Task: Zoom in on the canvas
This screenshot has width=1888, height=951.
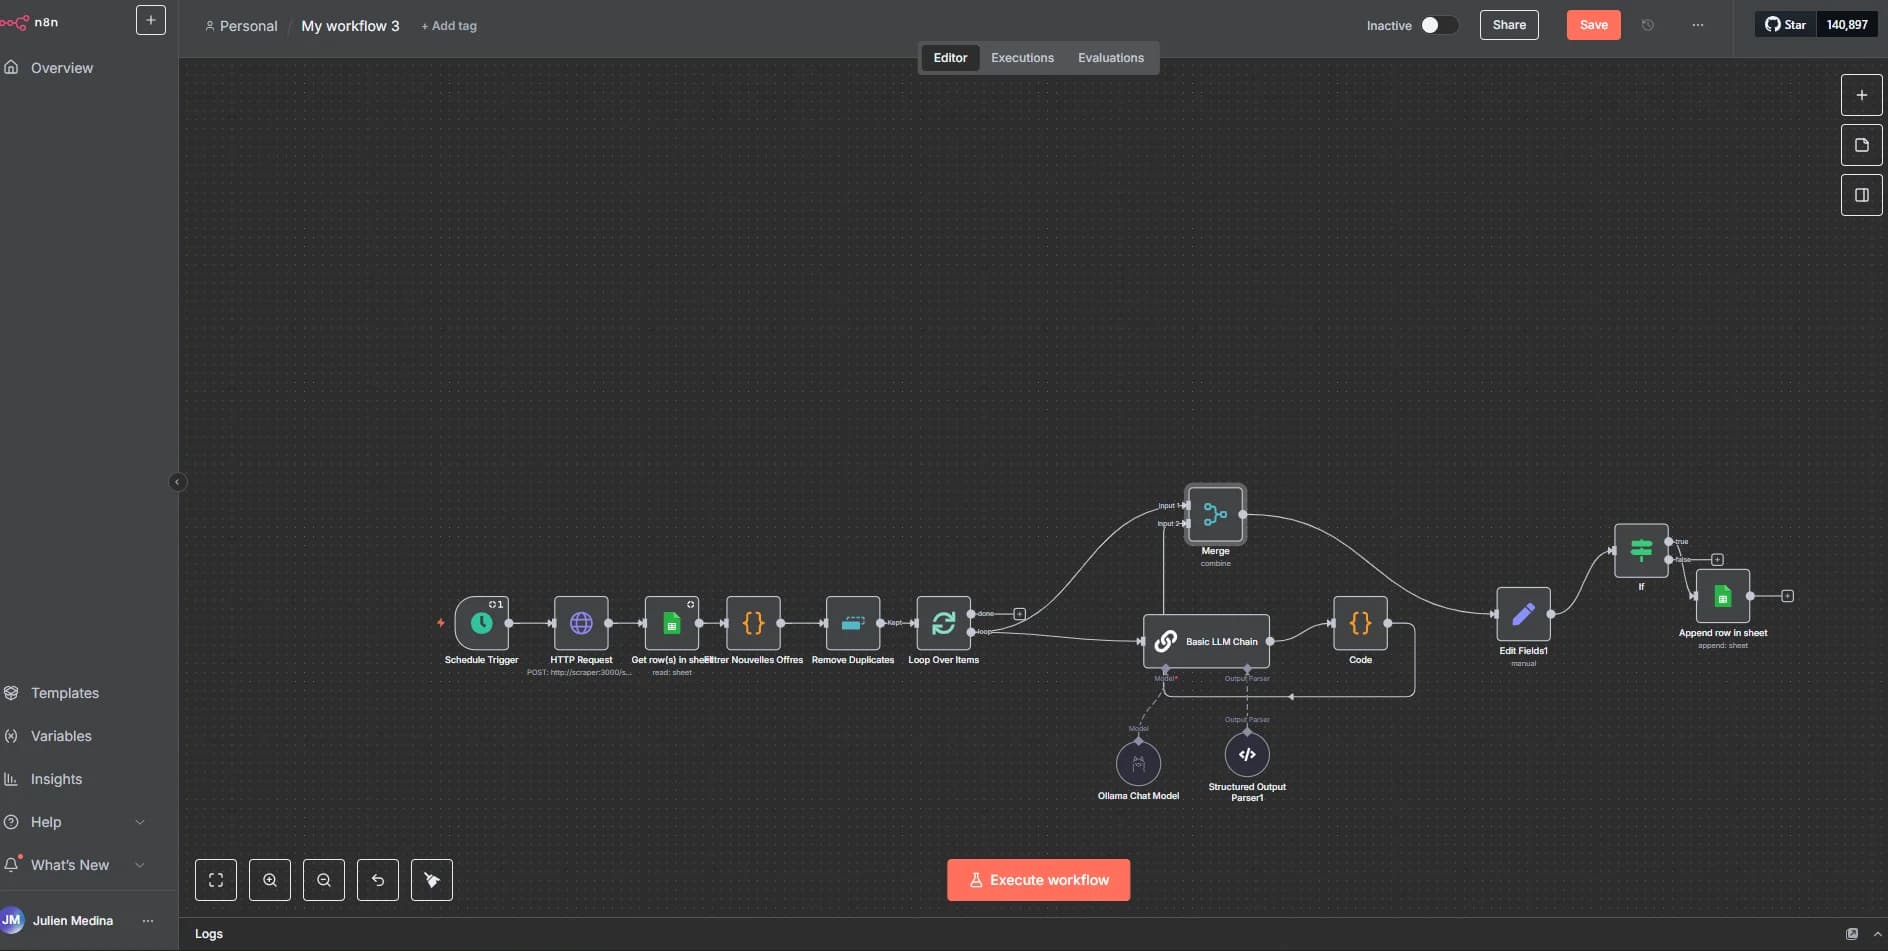Action: (x=270, y=880)
